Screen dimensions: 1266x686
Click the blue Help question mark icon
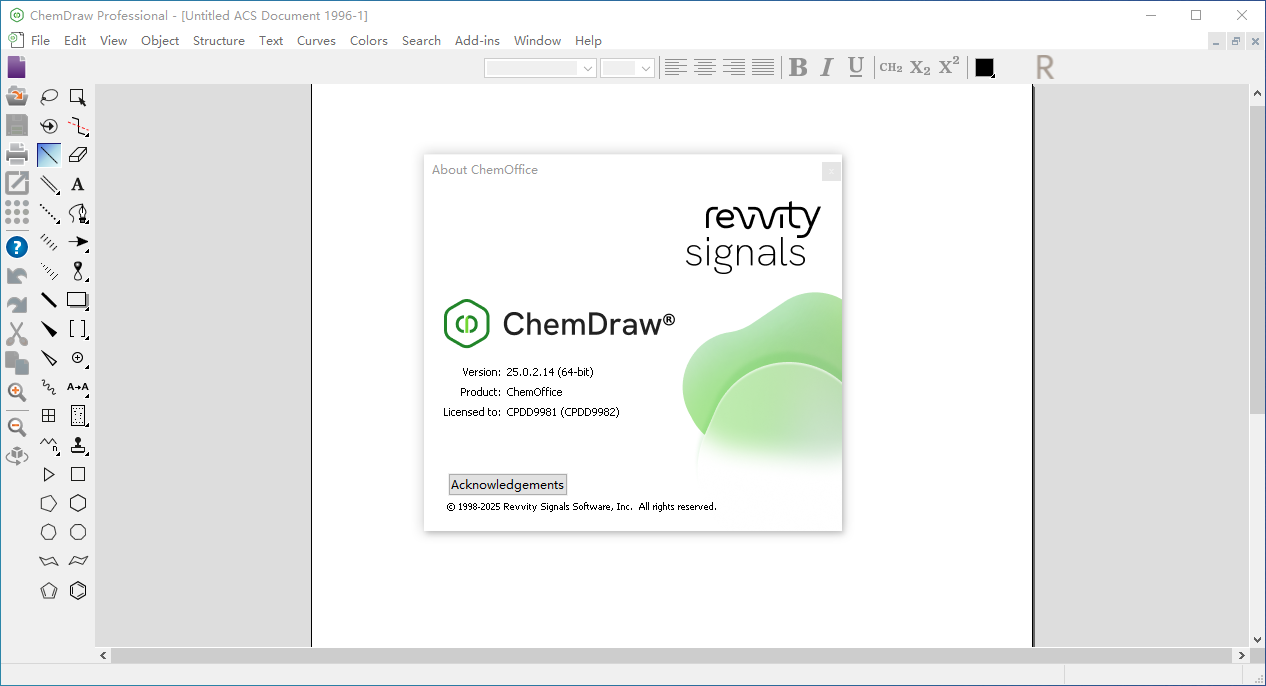tap(17, 247)
